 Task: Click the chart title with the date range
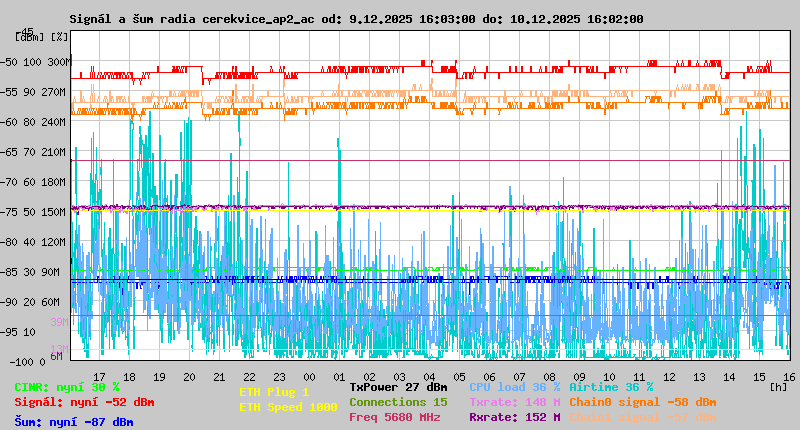click(356, 19)
